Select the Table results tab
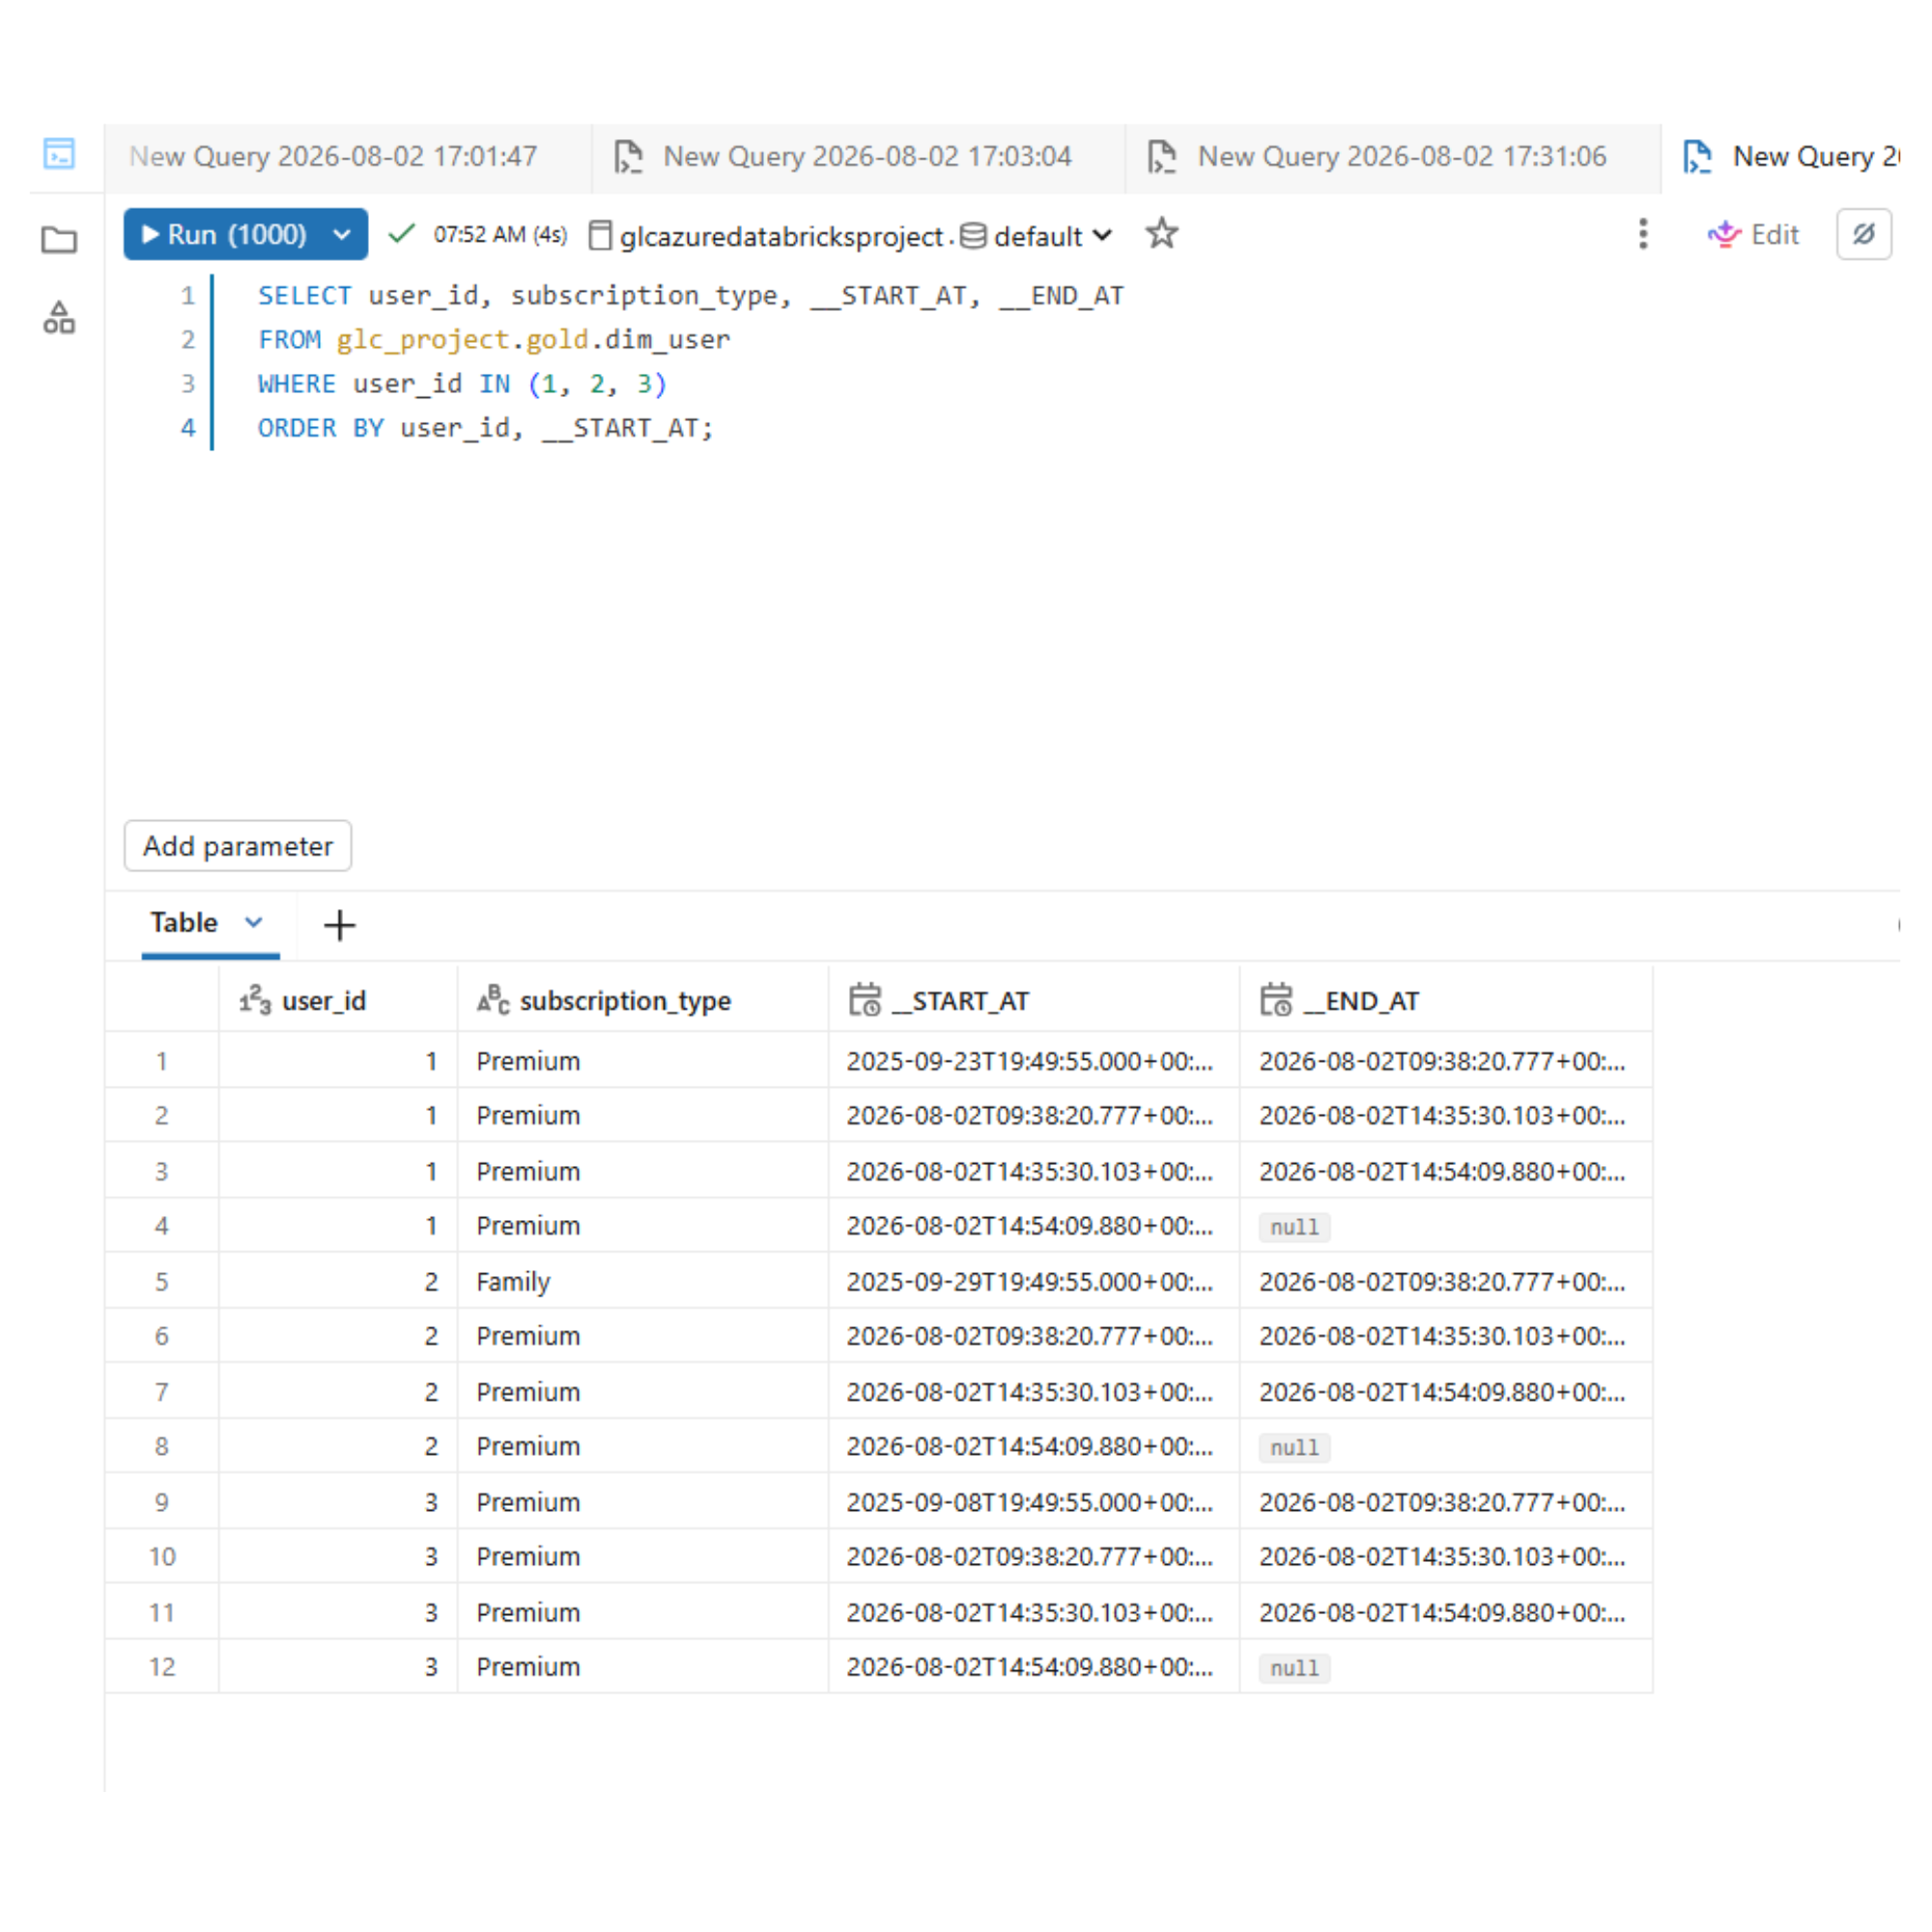The image size is (1932, 1932). [x=184, y=922]
